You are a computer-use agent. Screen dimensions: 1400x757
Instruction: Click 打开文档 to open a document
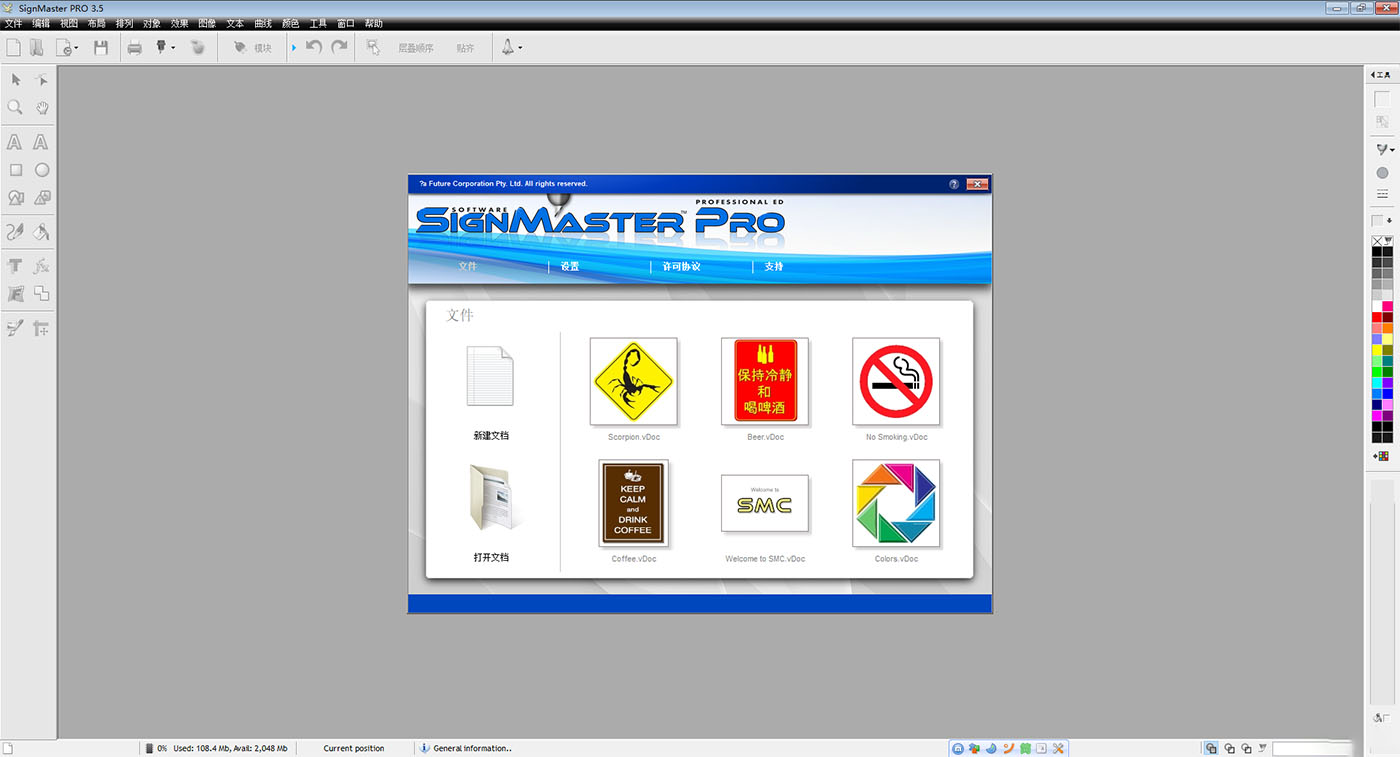click(491, 512)
